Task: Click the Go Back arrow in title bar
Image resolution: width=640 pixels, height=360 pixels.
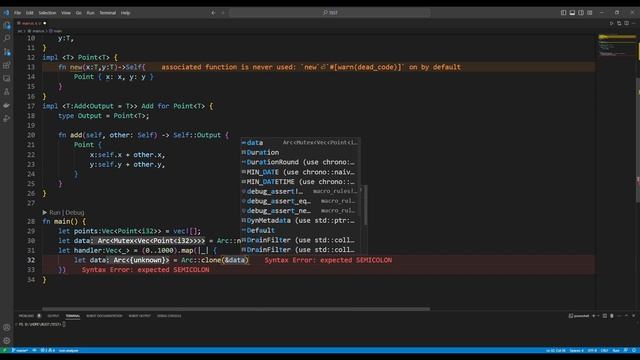Action: [x=213, y=13]
